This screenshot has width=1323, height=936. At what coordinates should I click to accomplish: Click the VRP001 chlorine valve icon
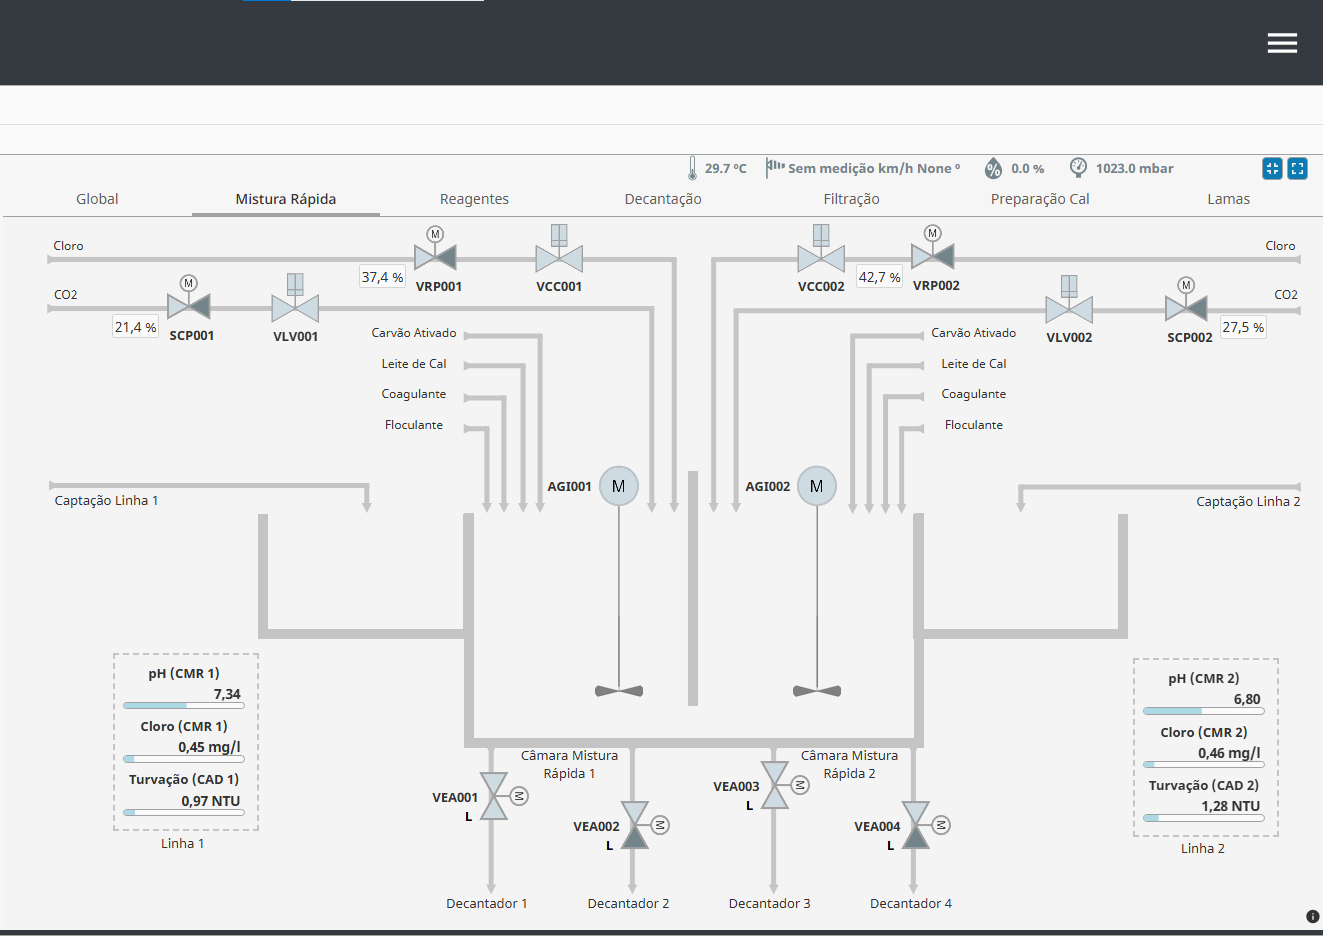[435, 257]
